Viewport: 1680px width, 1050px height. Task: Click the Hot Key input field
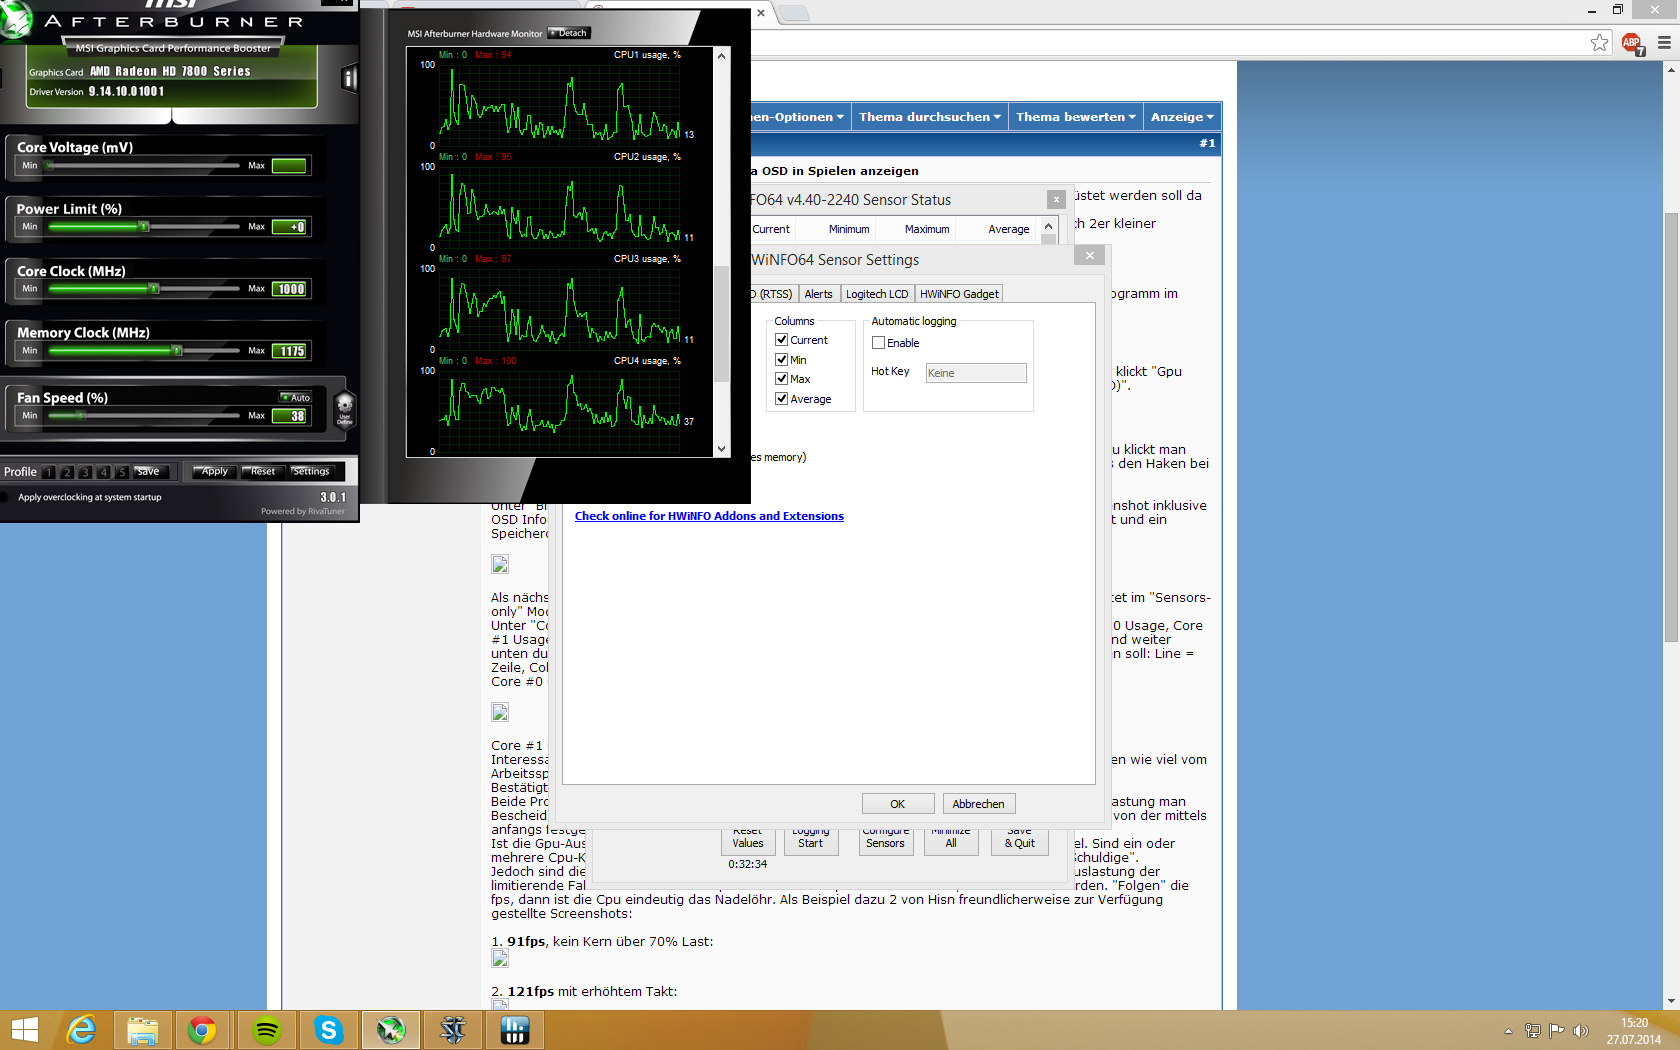click(x=975, y=373)
